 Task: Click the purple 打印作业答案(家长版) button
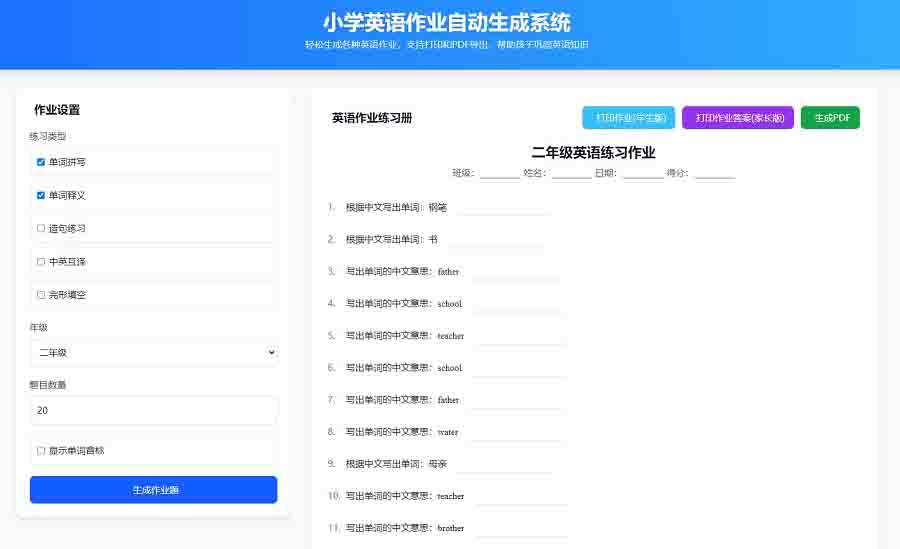click(x=738, y=118)
